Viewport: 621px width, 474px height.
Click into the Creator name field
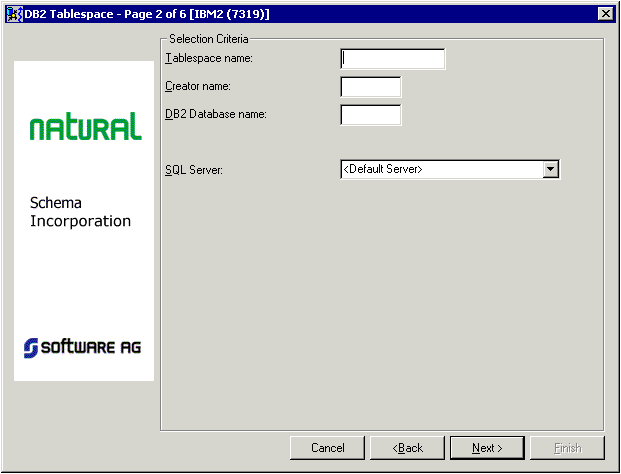[x=370, y=87]
